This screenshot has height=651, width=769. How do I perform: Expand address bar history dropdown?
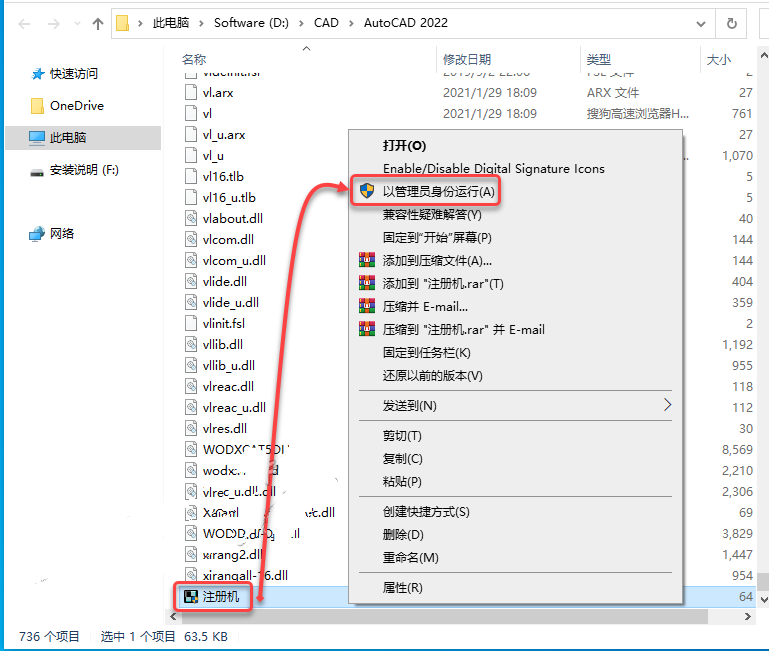701,24
